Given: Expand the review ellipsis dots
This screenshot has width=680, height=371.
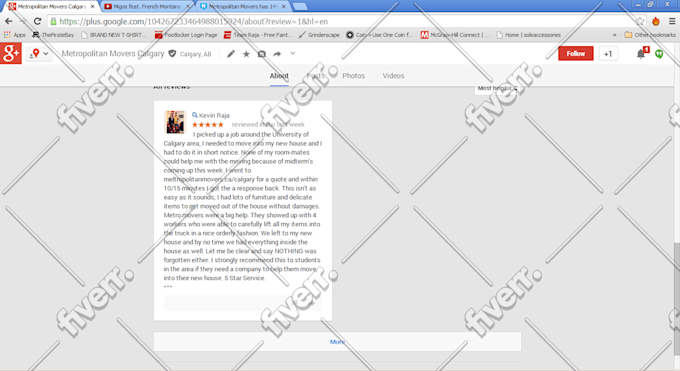Looking at the screenshot, I should [168, 286].
